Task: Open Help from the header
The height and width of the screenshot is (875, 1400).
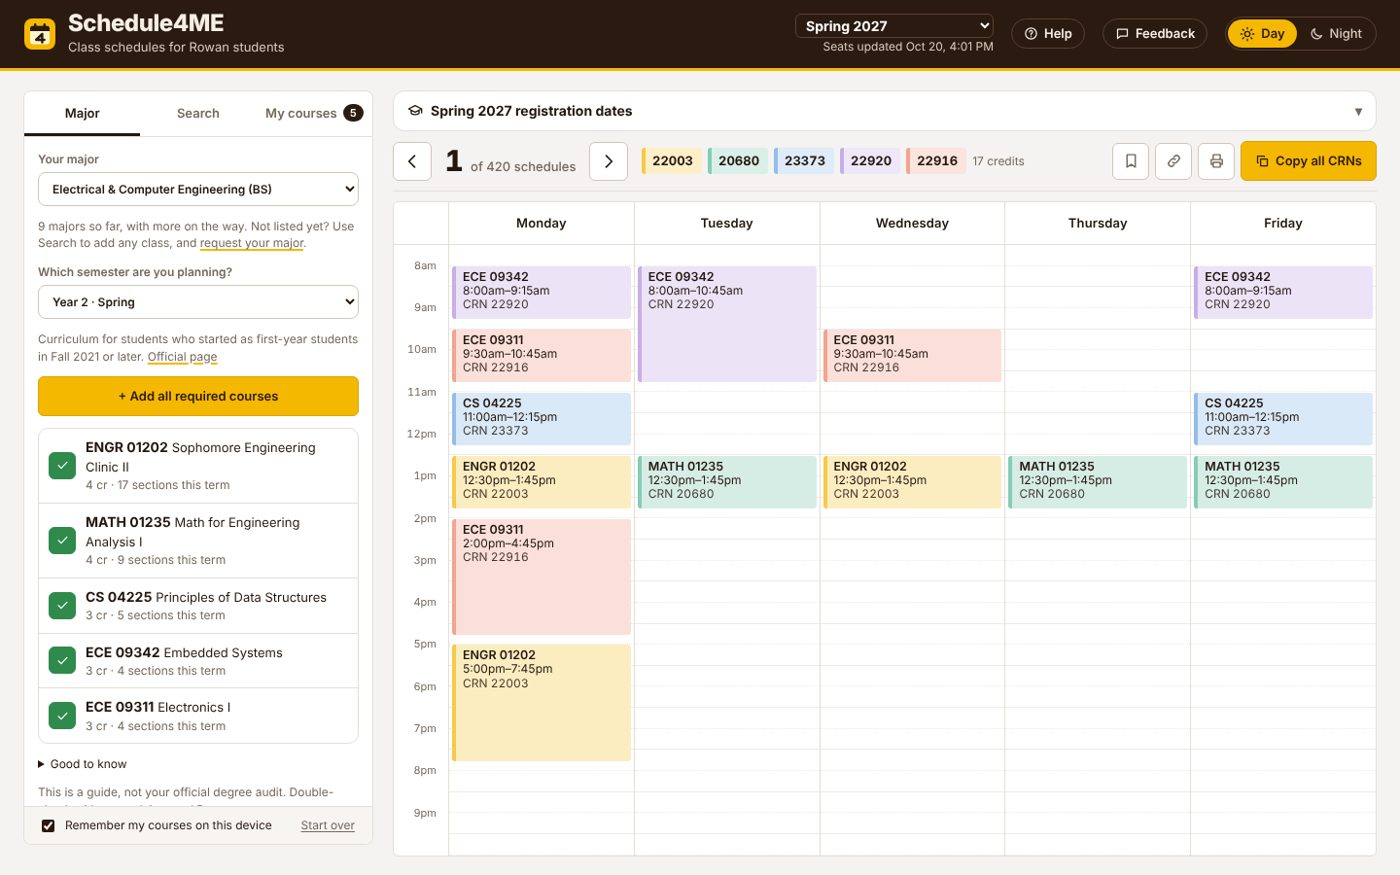Action: 1048,33
